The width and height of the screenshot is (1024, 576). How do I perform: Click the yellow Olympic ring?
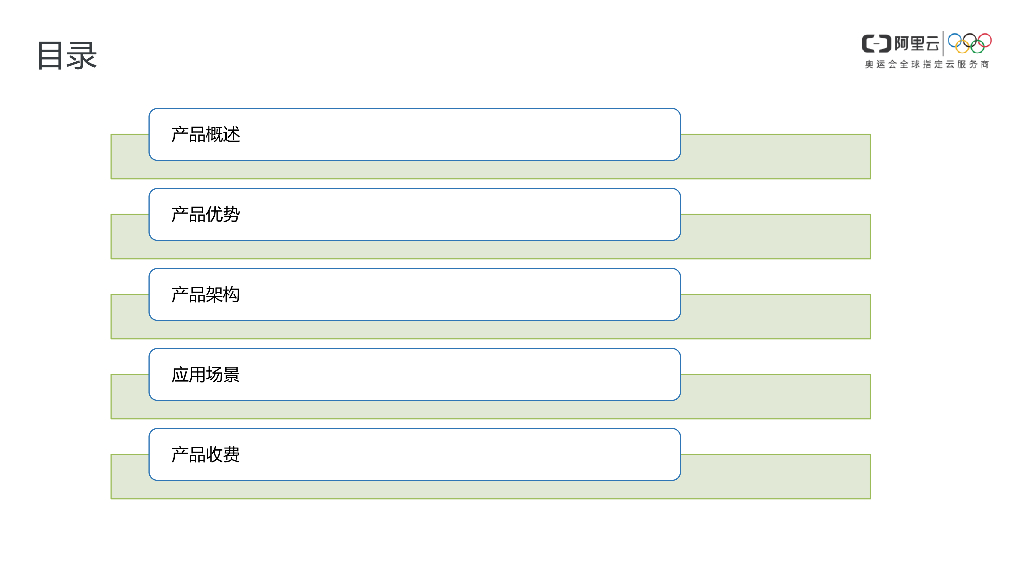[x=962, y=47]
